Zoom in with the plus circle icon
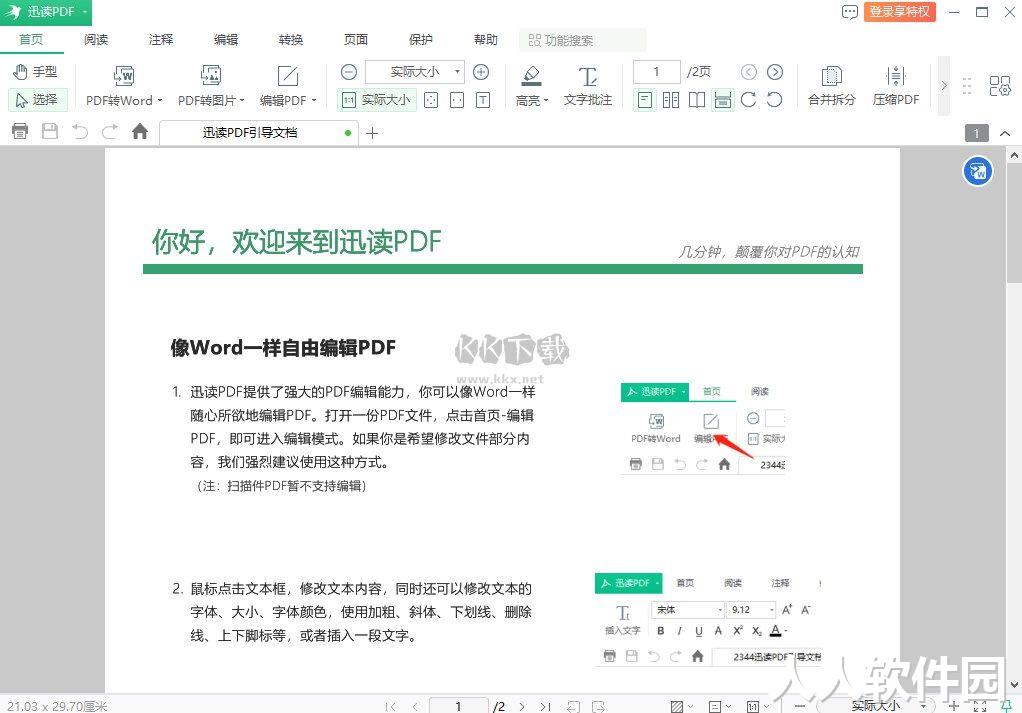 point(481,72)
